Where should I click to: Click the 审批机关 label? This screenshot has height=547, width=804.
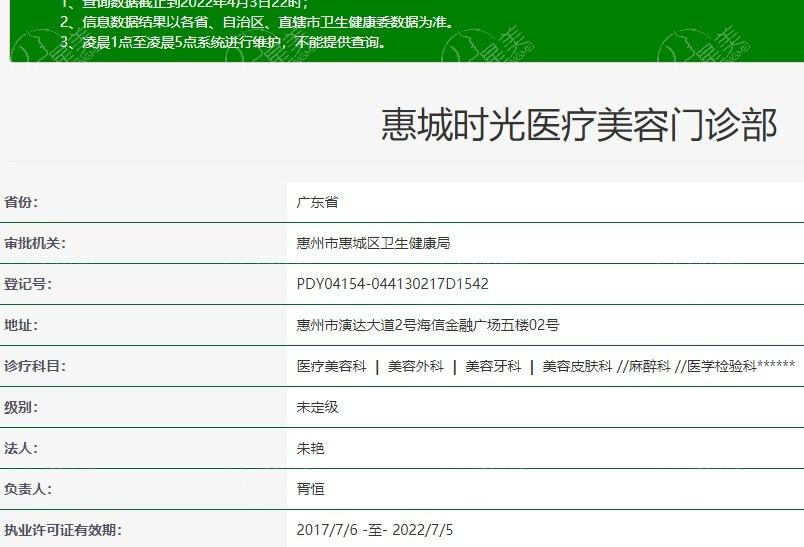(35, 243)
